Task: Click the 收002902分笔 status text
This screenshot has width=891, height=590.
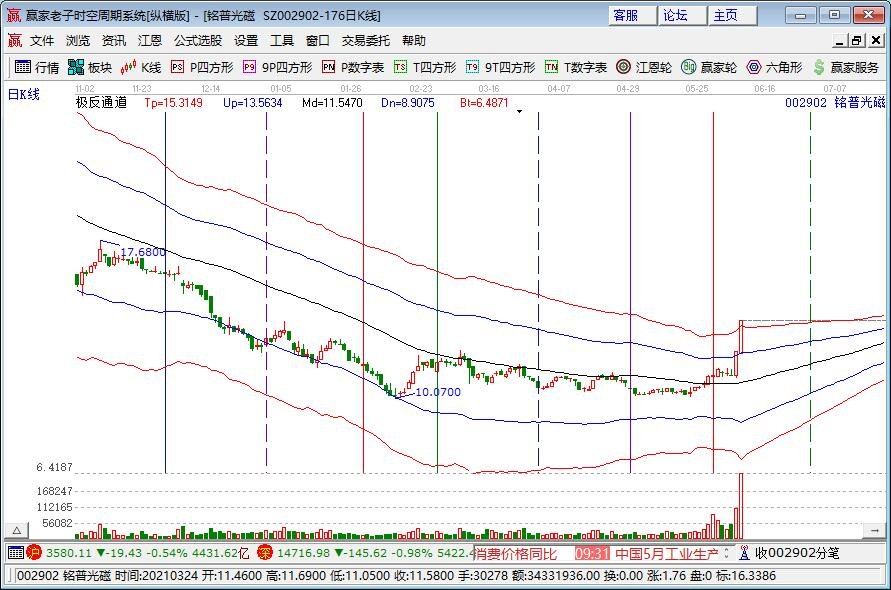Action: coord(797,552)
